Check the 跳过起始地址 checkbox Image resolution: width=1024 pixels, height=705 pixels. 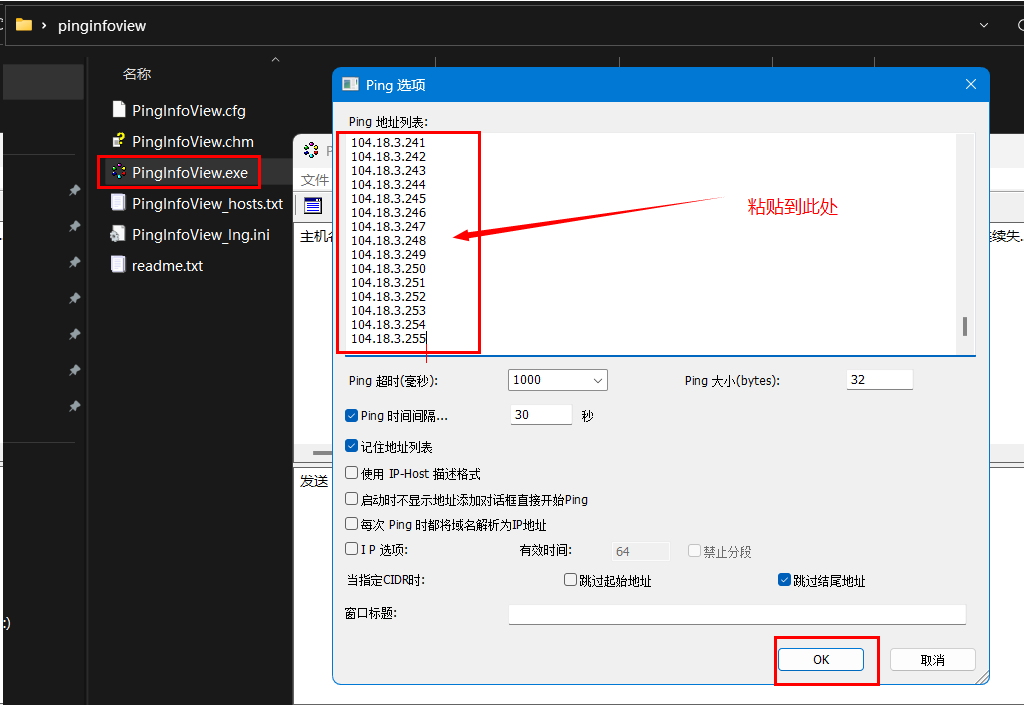pos(570,580)
